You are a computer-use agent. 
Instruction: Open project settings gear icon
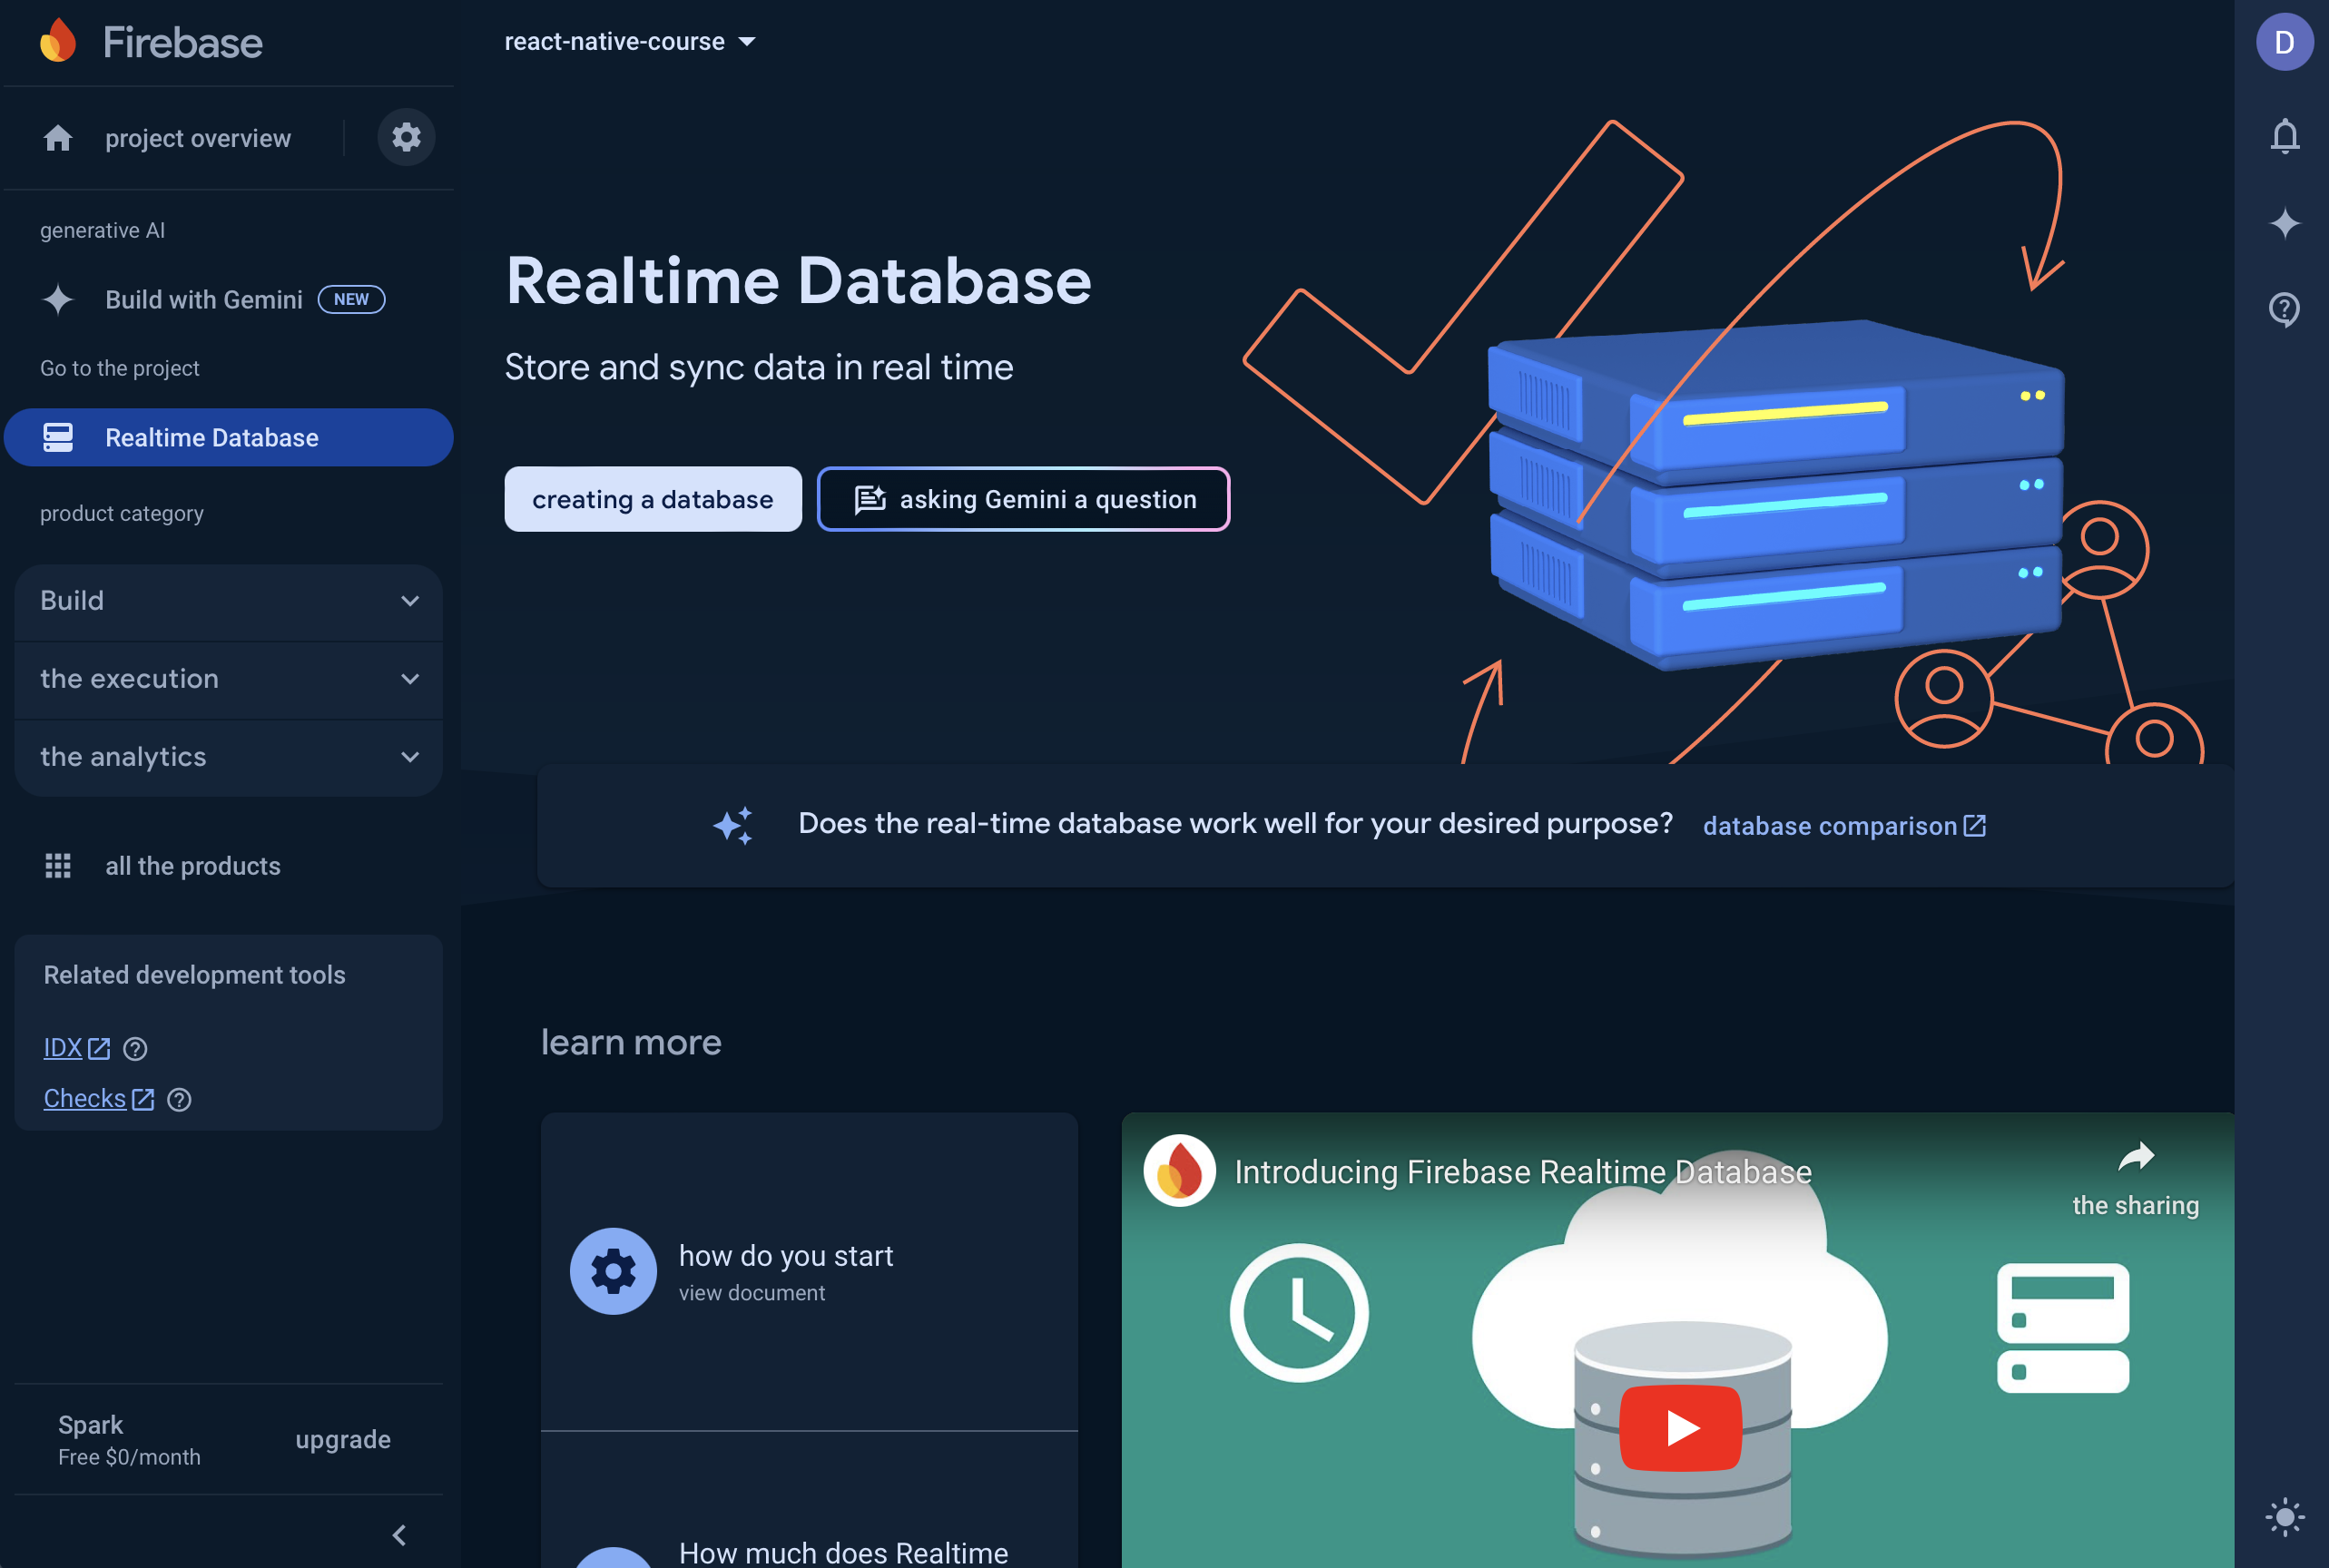point(406,137)
